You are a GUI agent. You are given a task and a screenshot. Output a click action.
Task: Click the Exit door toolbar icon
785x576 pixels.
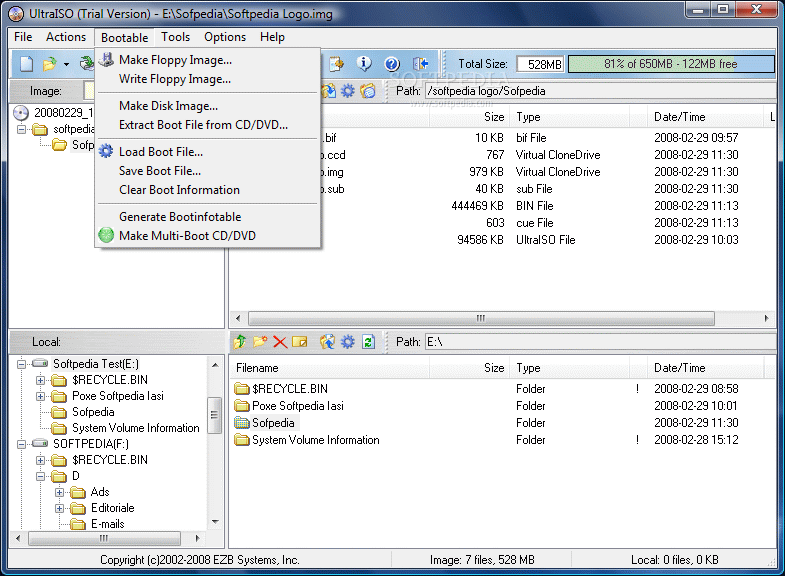coord(420,64)
